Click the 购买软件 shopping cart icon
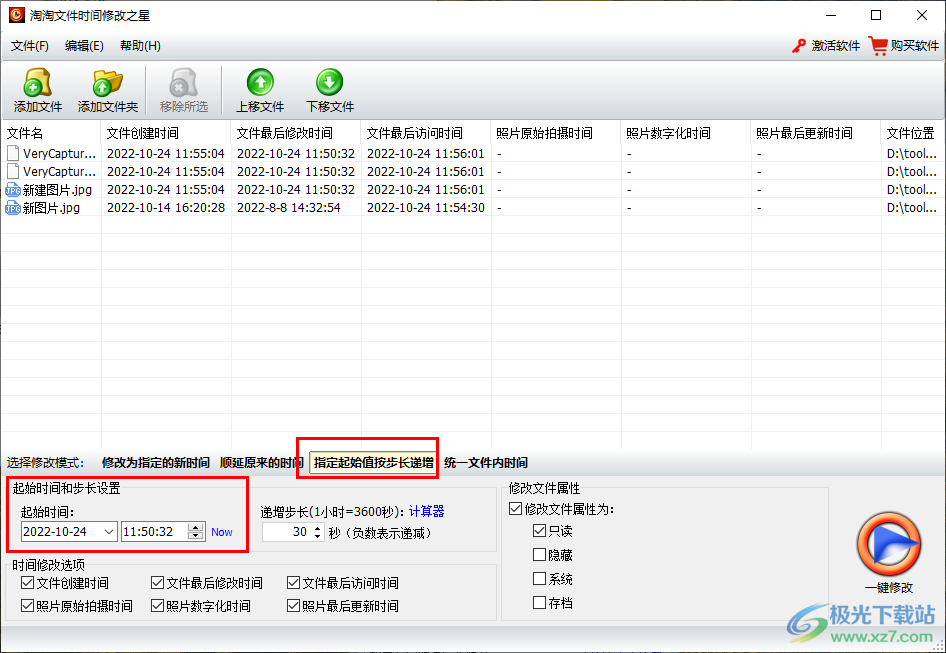946x653 pixels. tap(878, 46)
